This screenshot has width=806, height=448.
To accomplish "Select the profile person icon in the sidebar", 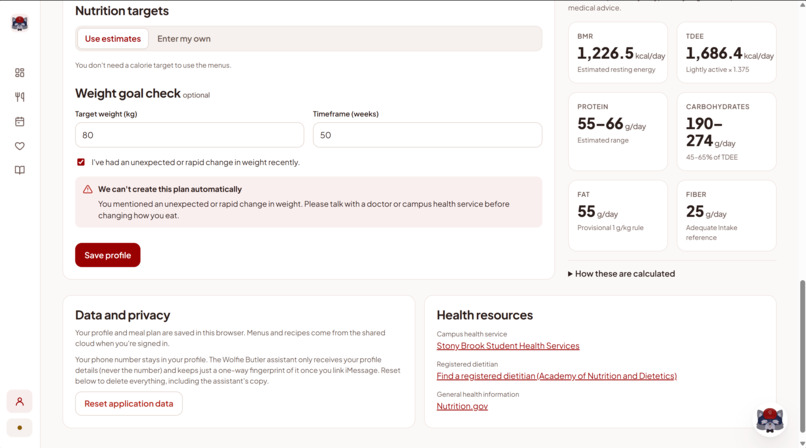I will [x=20, y=401].
